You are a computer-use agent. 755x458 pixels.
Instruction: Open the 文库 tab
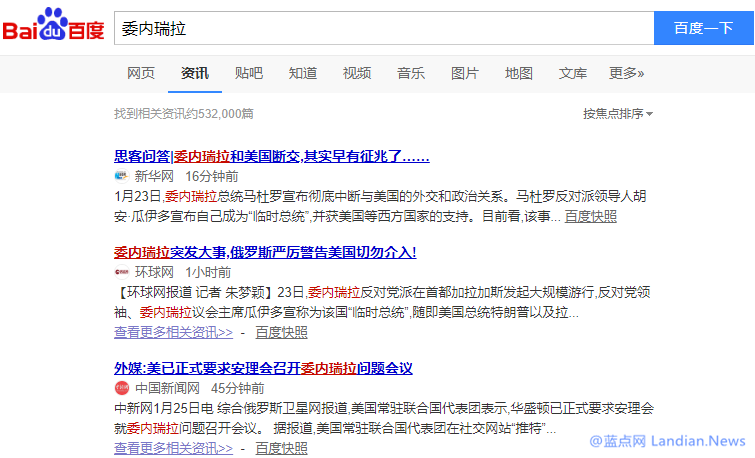coord(573,73)
